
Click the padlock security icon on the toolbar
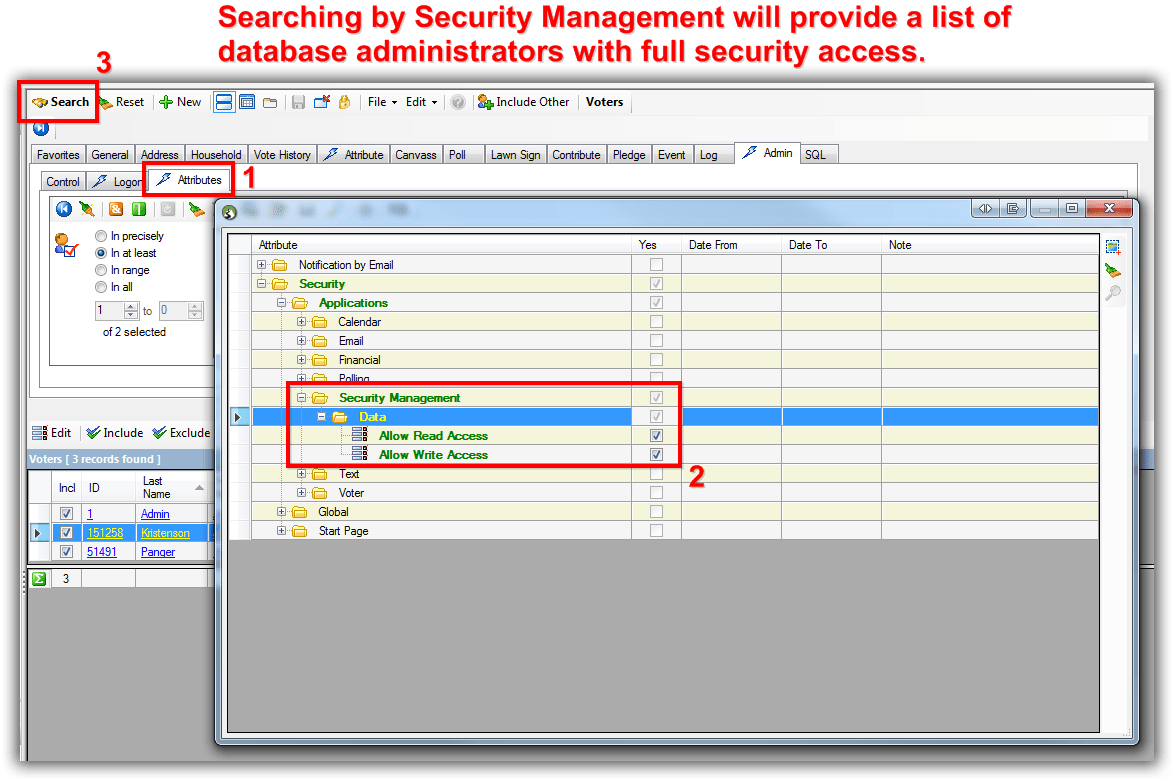pyautogui.click(x=345, y=102)
